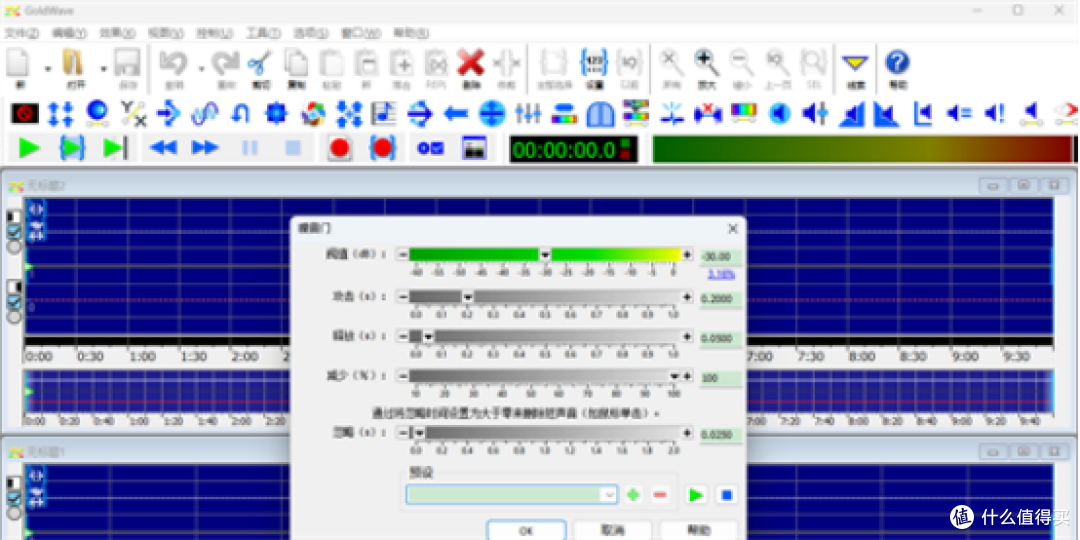
Task: Expand the preset combo box in dialog
Action: (609, 495)
